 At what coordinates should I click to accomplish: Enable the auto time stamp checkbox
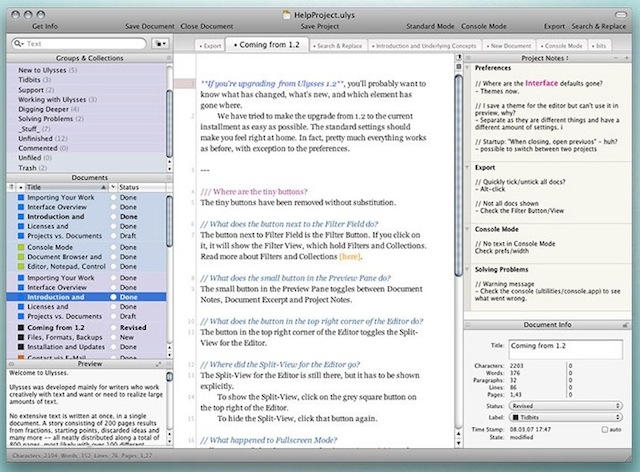pyautogui.click(x=604, y=430)
